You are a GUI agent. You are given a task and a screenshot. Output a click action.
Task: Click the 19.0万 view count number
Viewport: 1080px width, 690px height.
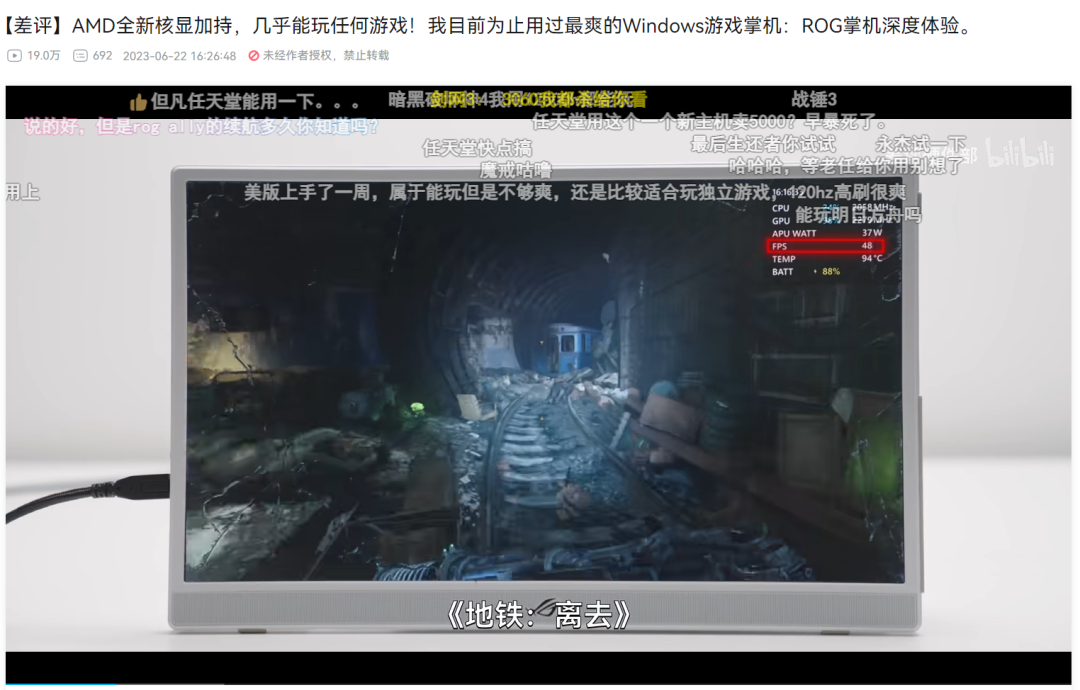click(44, 56)
